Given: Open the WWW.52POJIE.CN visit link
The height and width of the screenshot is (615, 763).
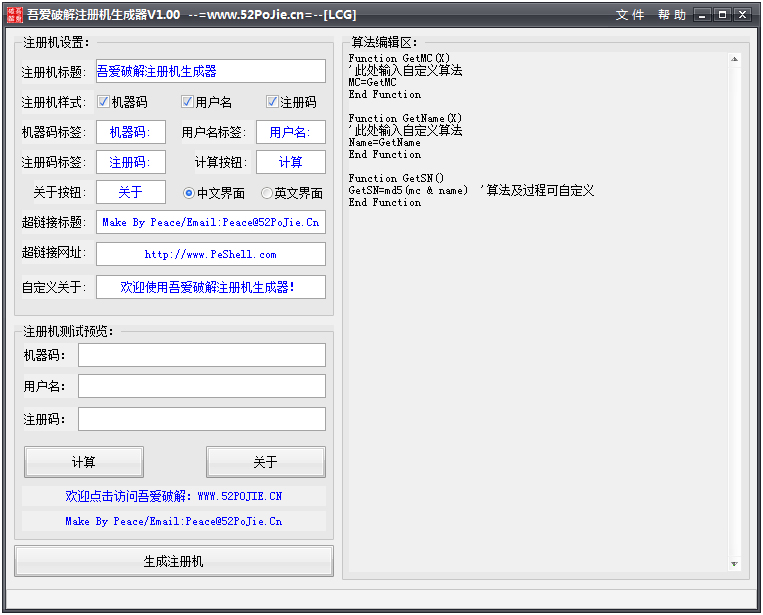Looking at the screenshot, I should [174, 496].
